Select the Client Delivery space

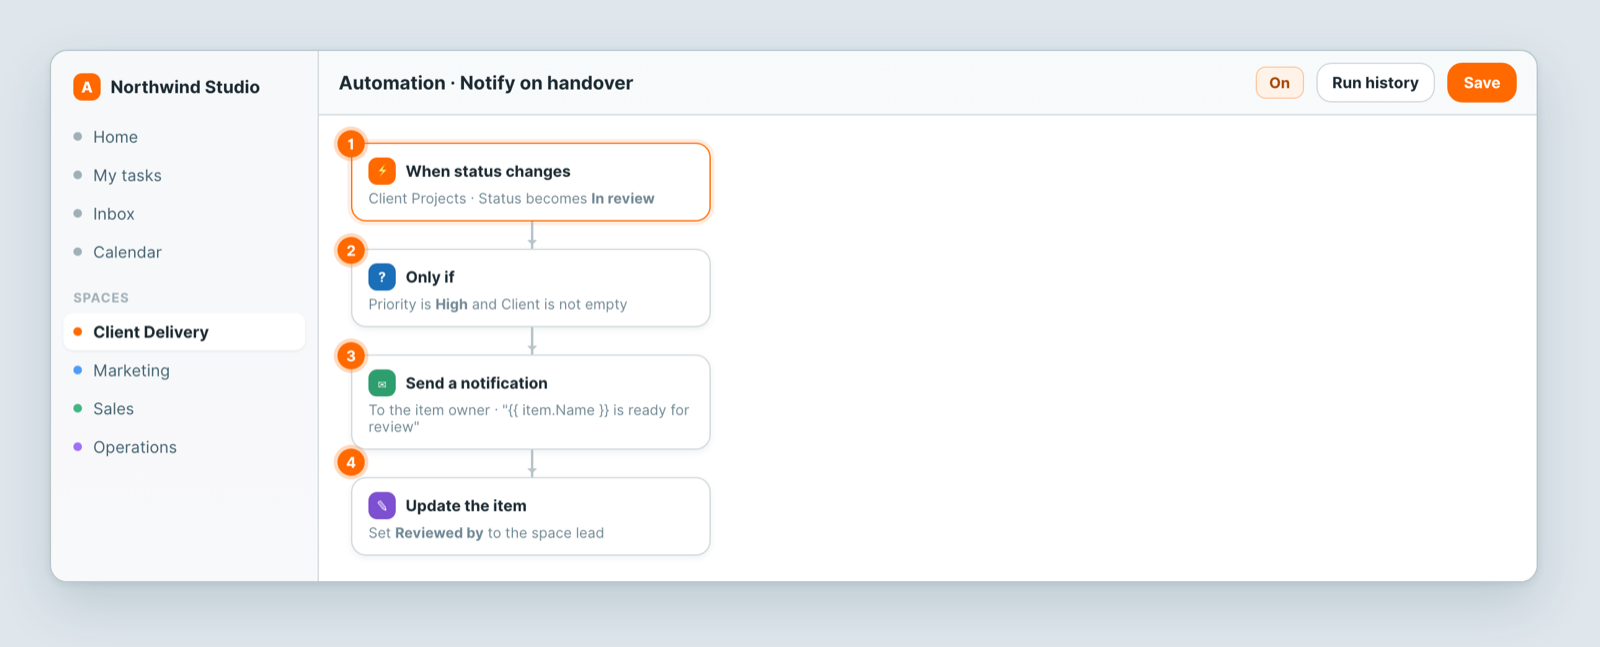click(184, 332)
